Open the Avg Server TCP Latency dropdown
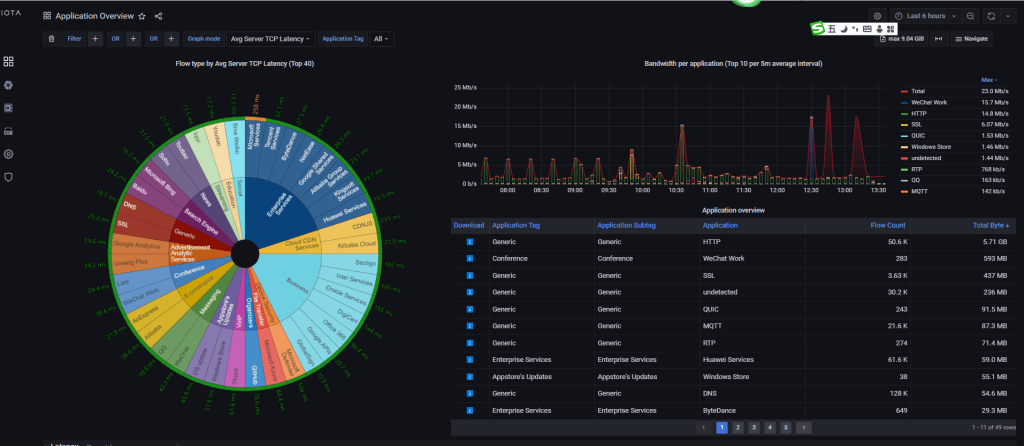 271,39
